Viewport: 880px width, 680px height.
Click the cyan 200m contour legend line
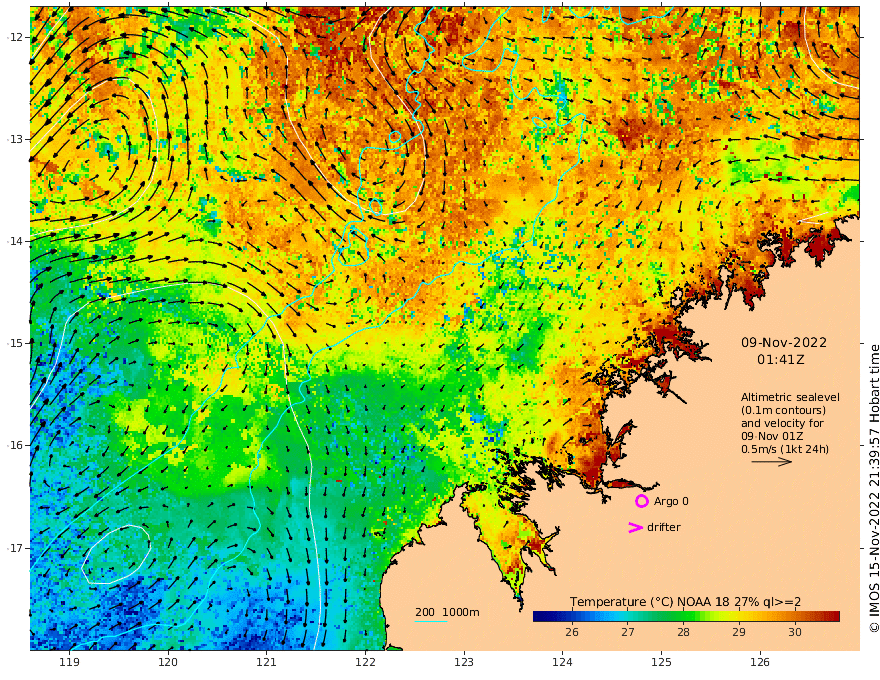(x=430, y=621)
